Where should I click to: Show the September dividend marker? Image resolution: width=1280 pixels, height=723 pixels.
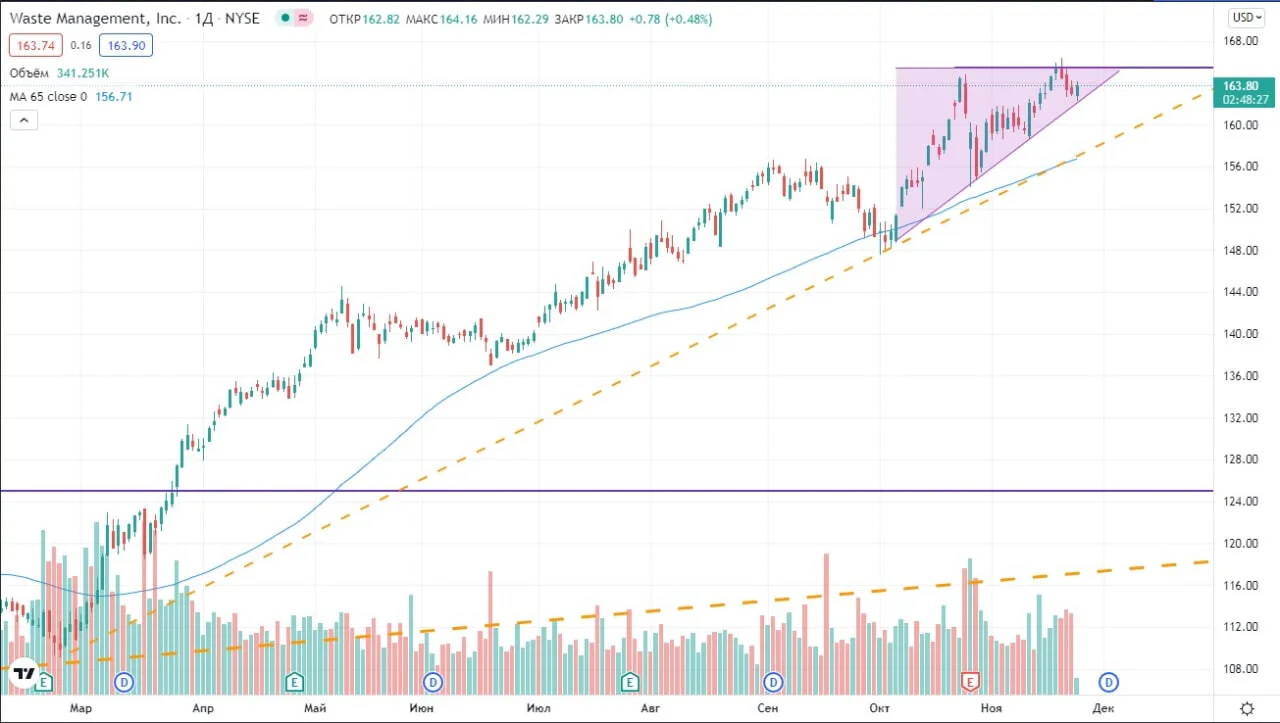coord(773,682)
